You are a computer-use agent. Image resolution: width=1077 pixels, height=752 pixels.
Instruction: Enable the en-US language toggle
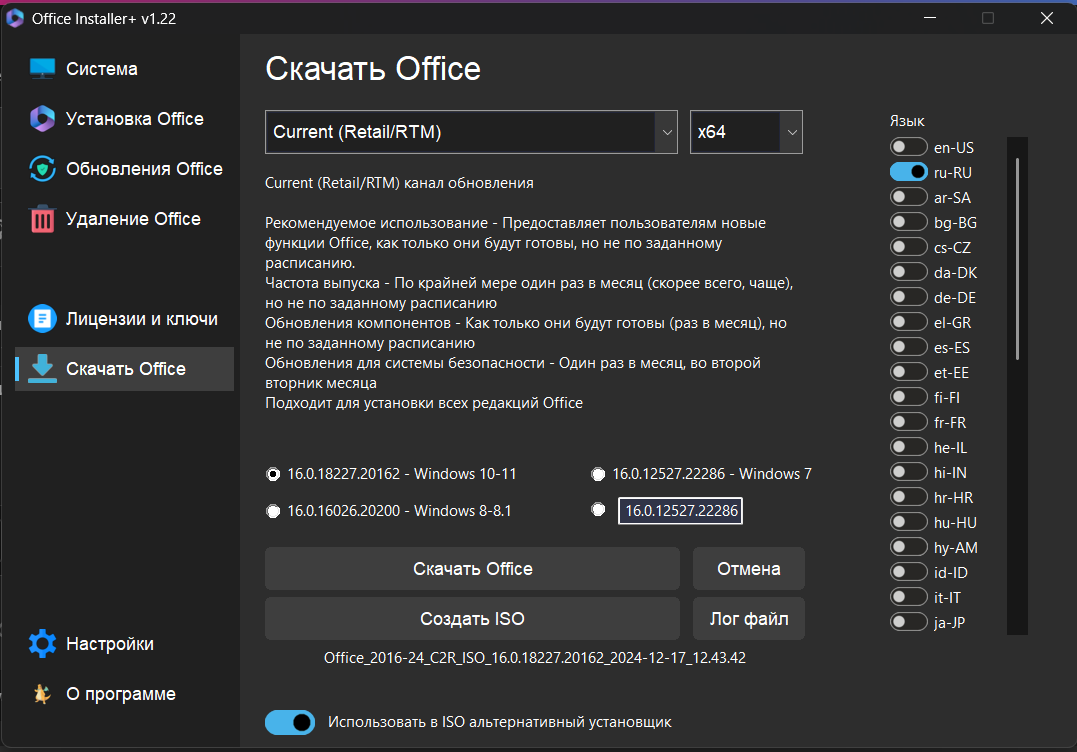(909, 147)
